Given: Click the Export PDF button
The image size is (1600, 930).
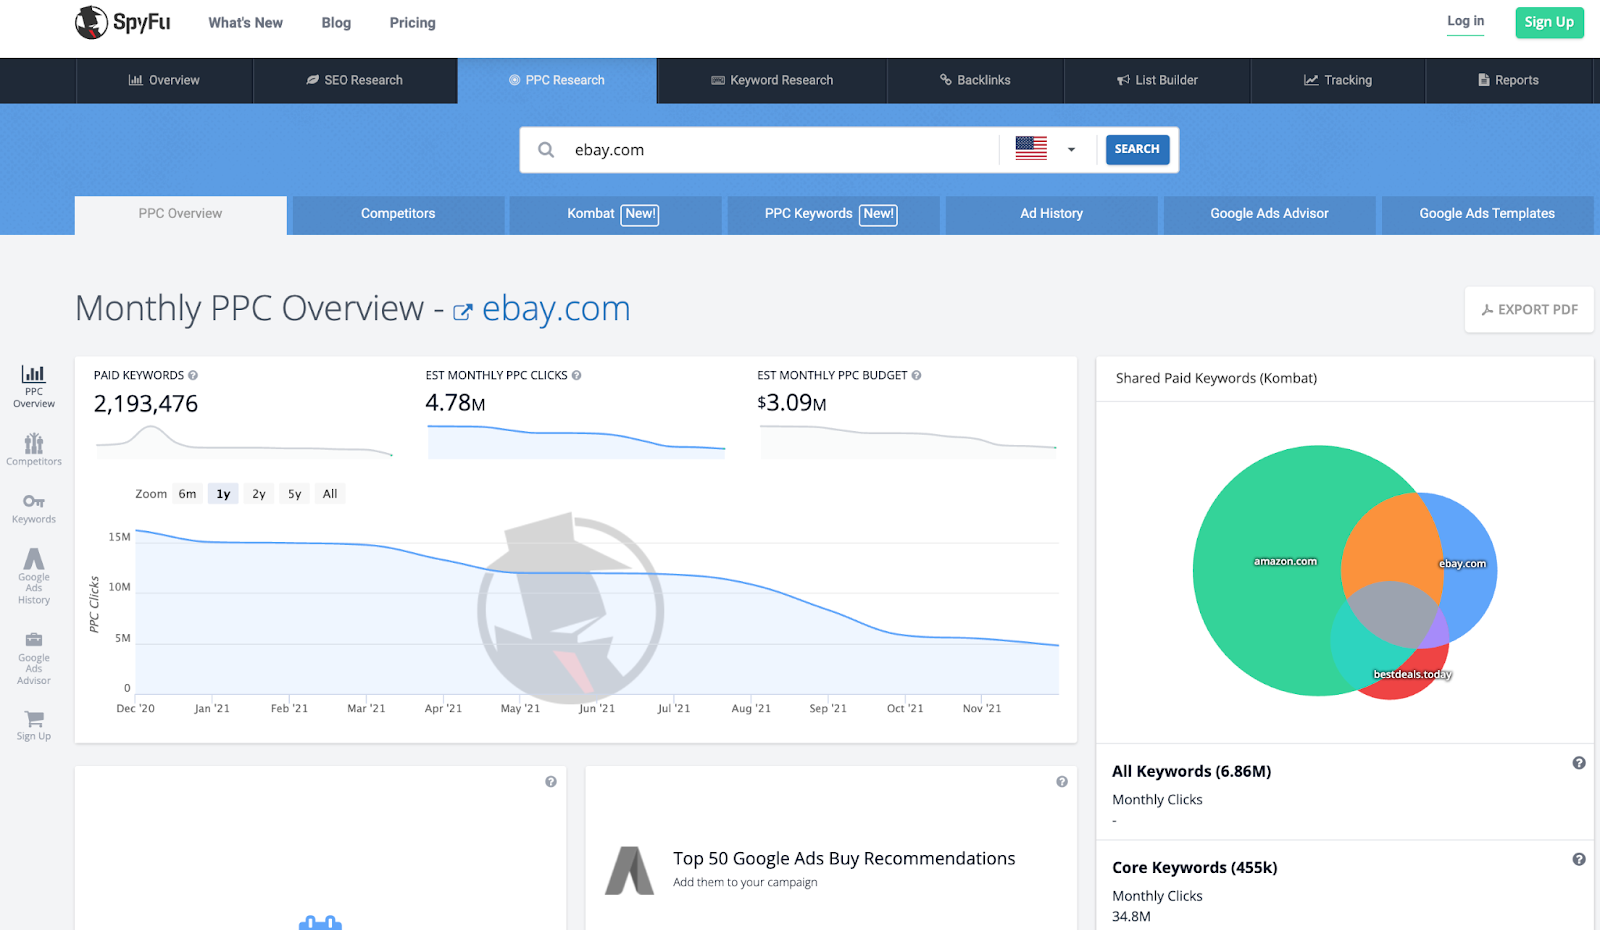Looking at the screenshot, I should 1528,309.
